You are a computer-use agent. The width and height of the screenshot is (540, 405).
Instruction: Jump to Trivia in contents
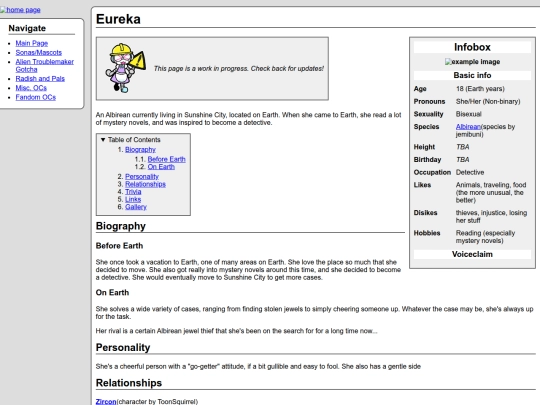coord(133,191)
